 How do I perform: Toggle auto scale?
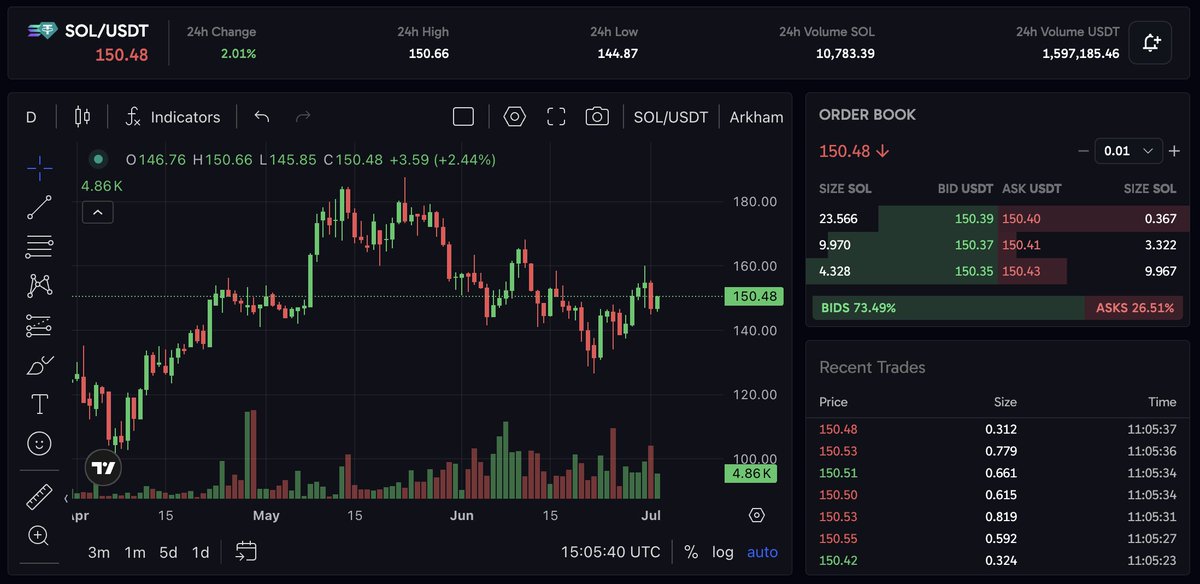tap(762, 552)
